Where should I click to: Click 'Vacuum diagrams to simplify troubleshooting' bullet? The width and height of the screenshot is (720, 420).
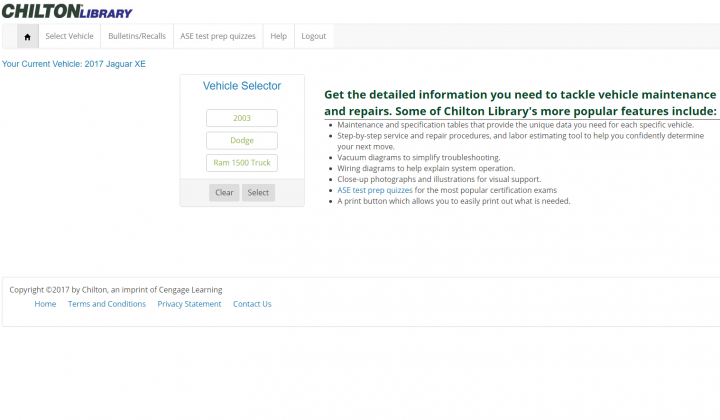coord(418,157)
